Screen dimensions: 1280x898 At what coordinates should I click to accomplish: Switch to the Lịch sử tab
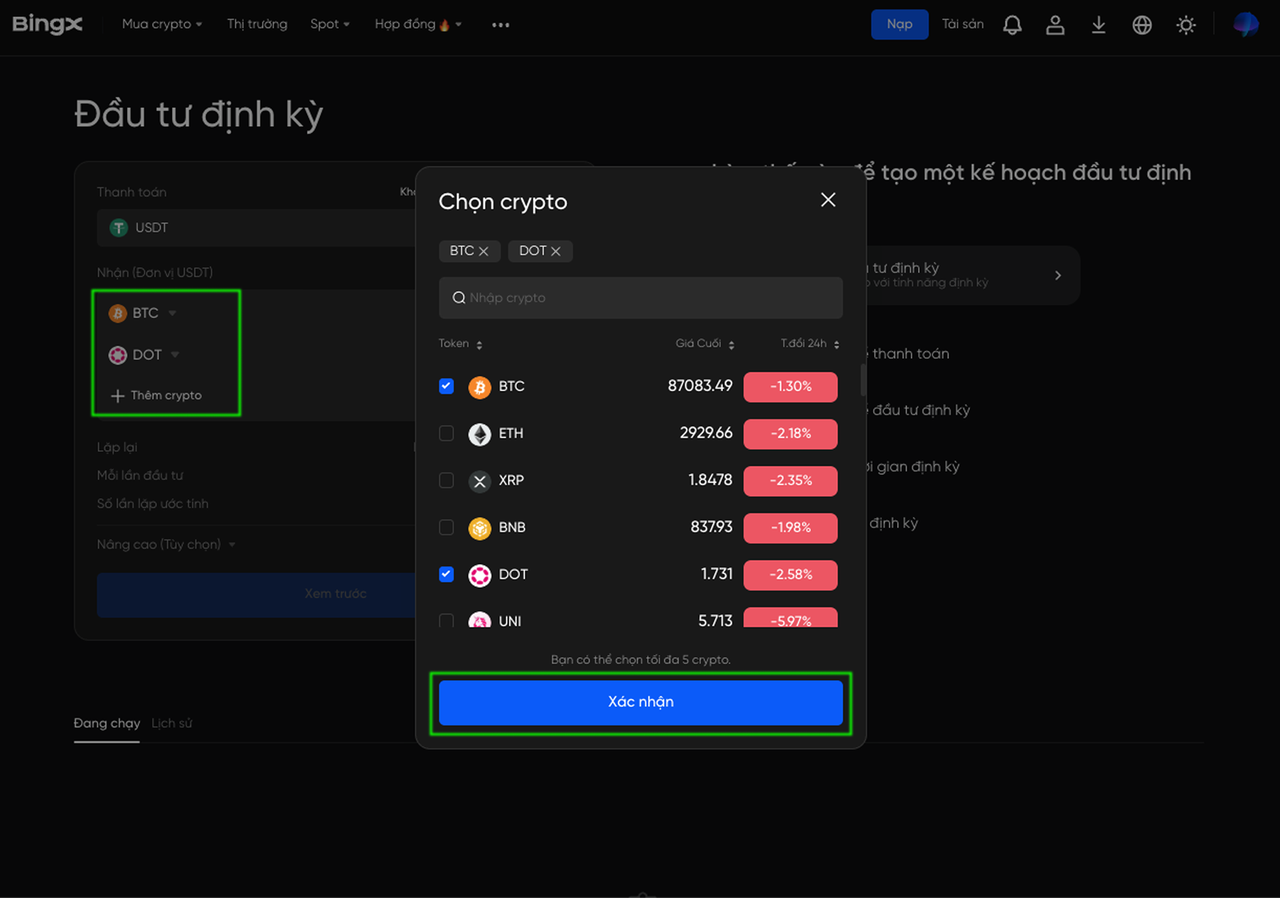pyautogui.click(x=171, y=723)
